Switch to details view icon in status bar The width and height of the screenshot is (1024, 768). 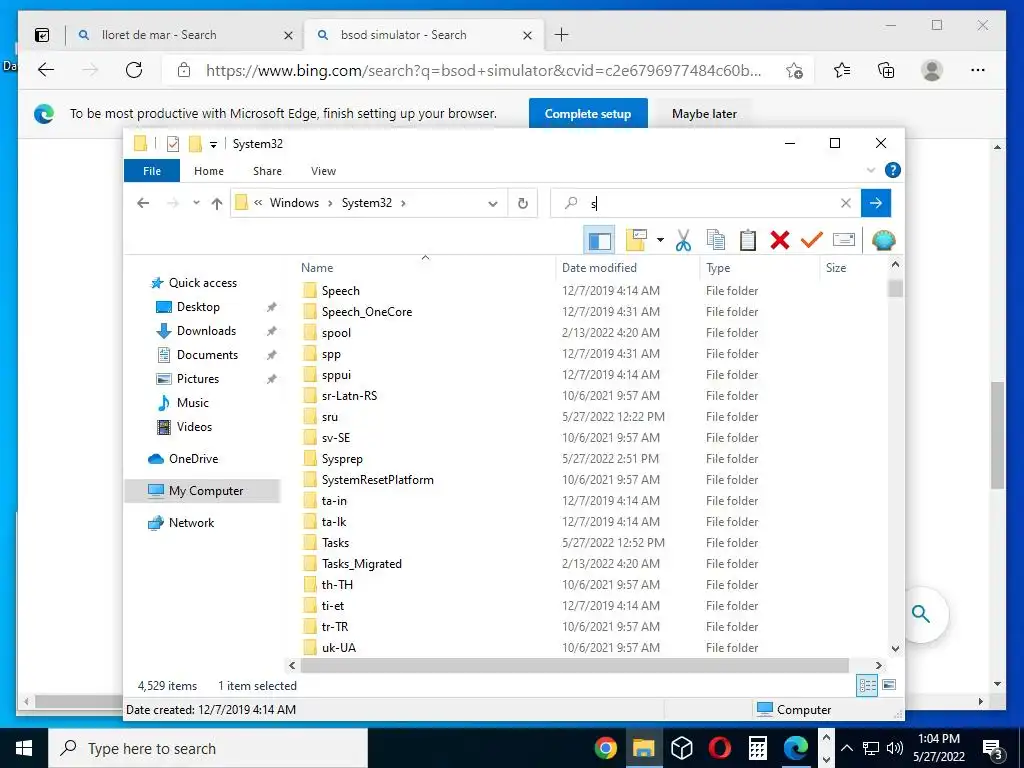[x=867, y=686]
